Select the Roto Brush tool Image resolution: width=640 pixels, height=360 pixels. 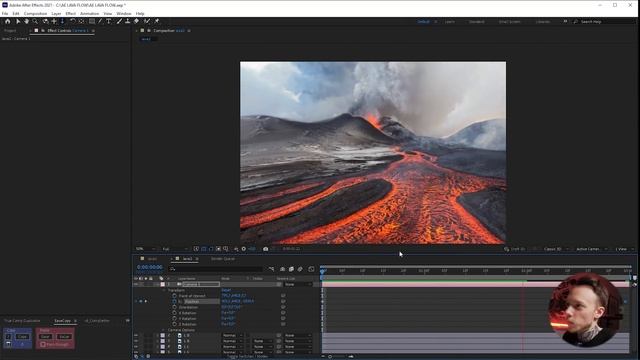point(147,21)
